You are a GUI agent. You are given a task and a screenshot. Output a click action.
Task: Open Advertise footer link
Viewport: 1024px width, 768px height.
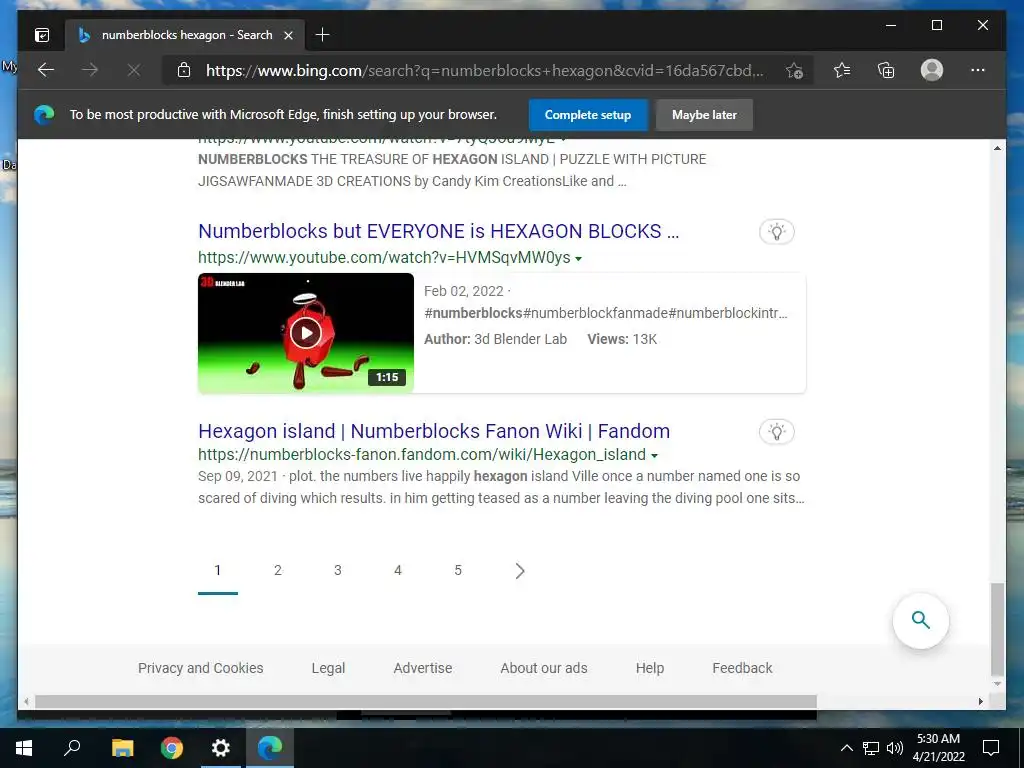[423, 668]
